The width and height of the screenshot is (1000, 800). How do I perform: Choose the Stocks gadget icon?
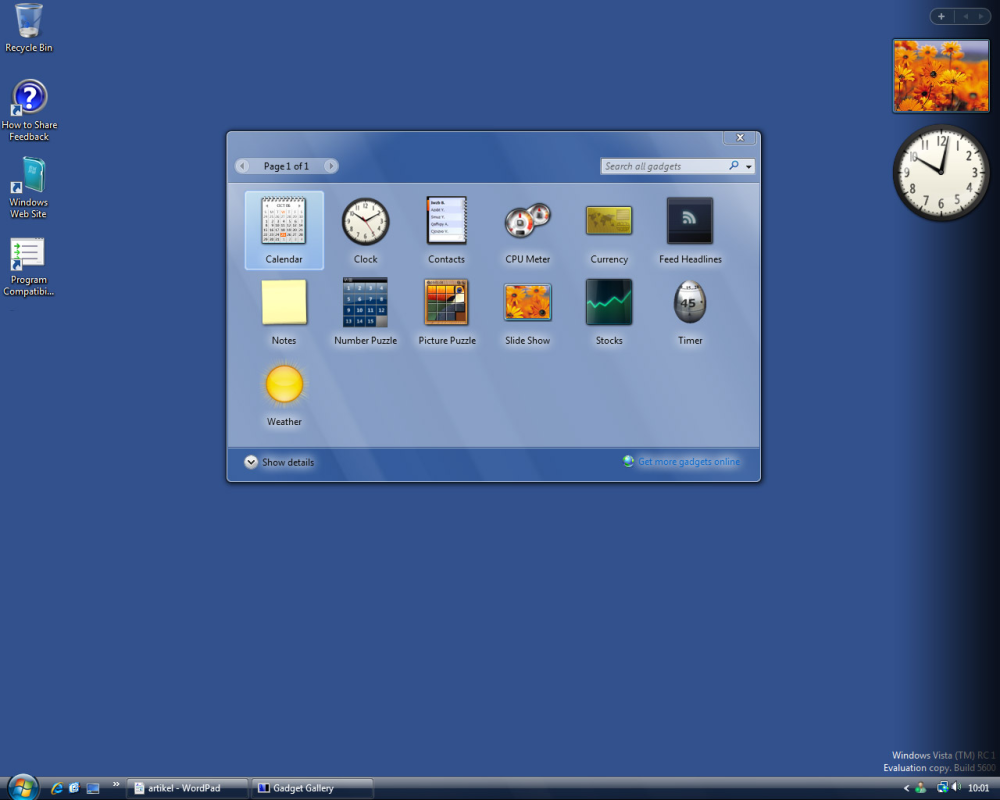tap(609, 302)
